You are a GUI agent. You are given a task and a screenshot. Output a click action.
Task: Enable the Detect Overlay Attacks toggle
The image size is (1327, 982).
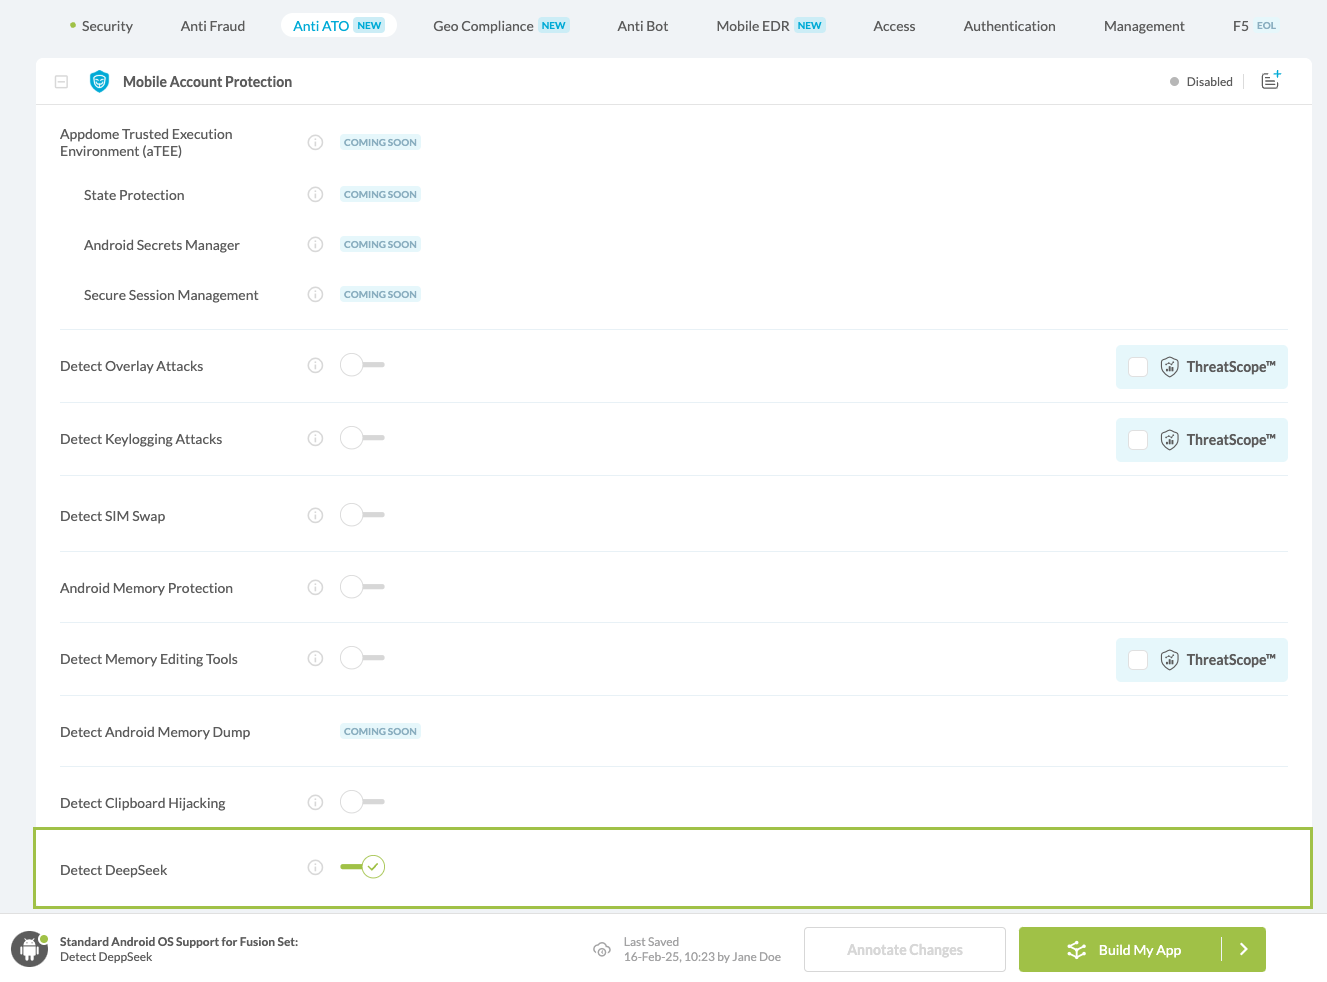pos(361,364)
